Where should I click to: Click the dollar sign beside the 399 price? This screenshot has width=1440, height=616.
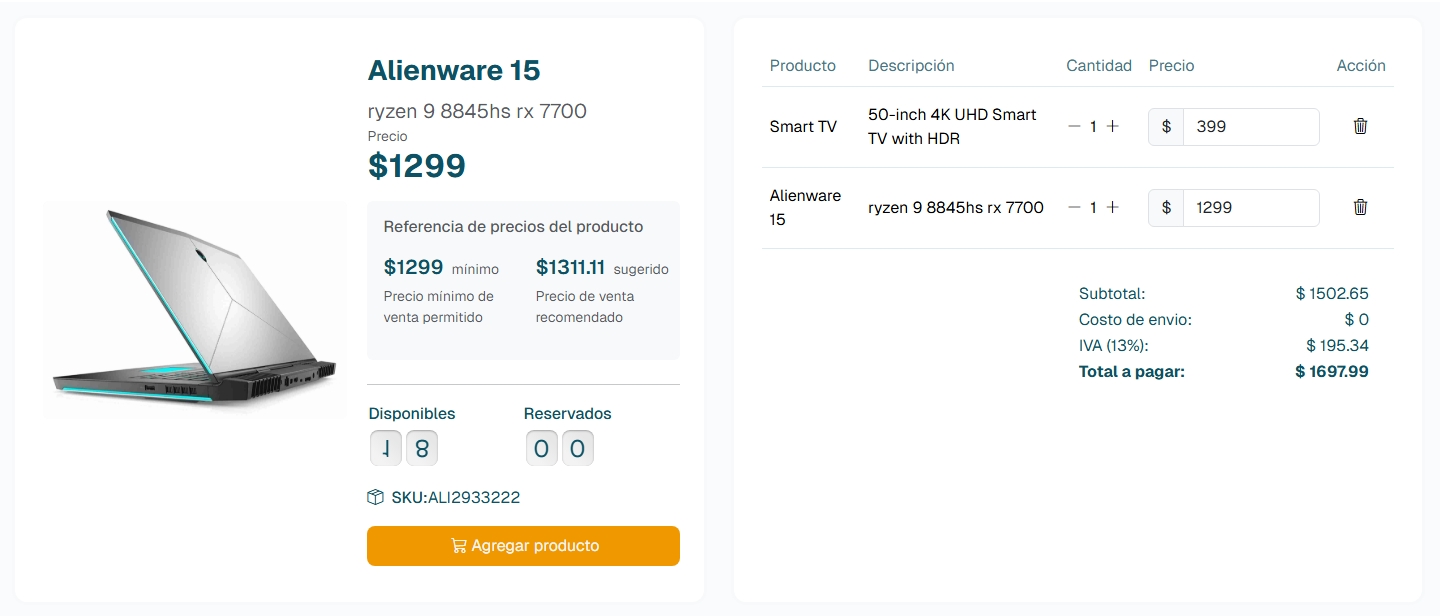[1166, 127]
